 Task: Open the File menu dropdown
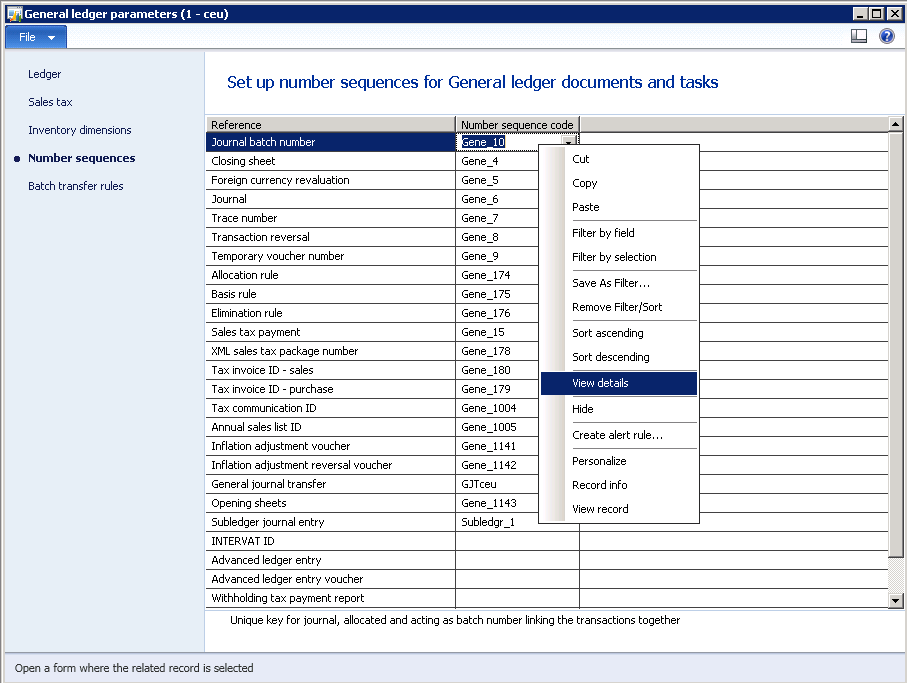point(36,37)
